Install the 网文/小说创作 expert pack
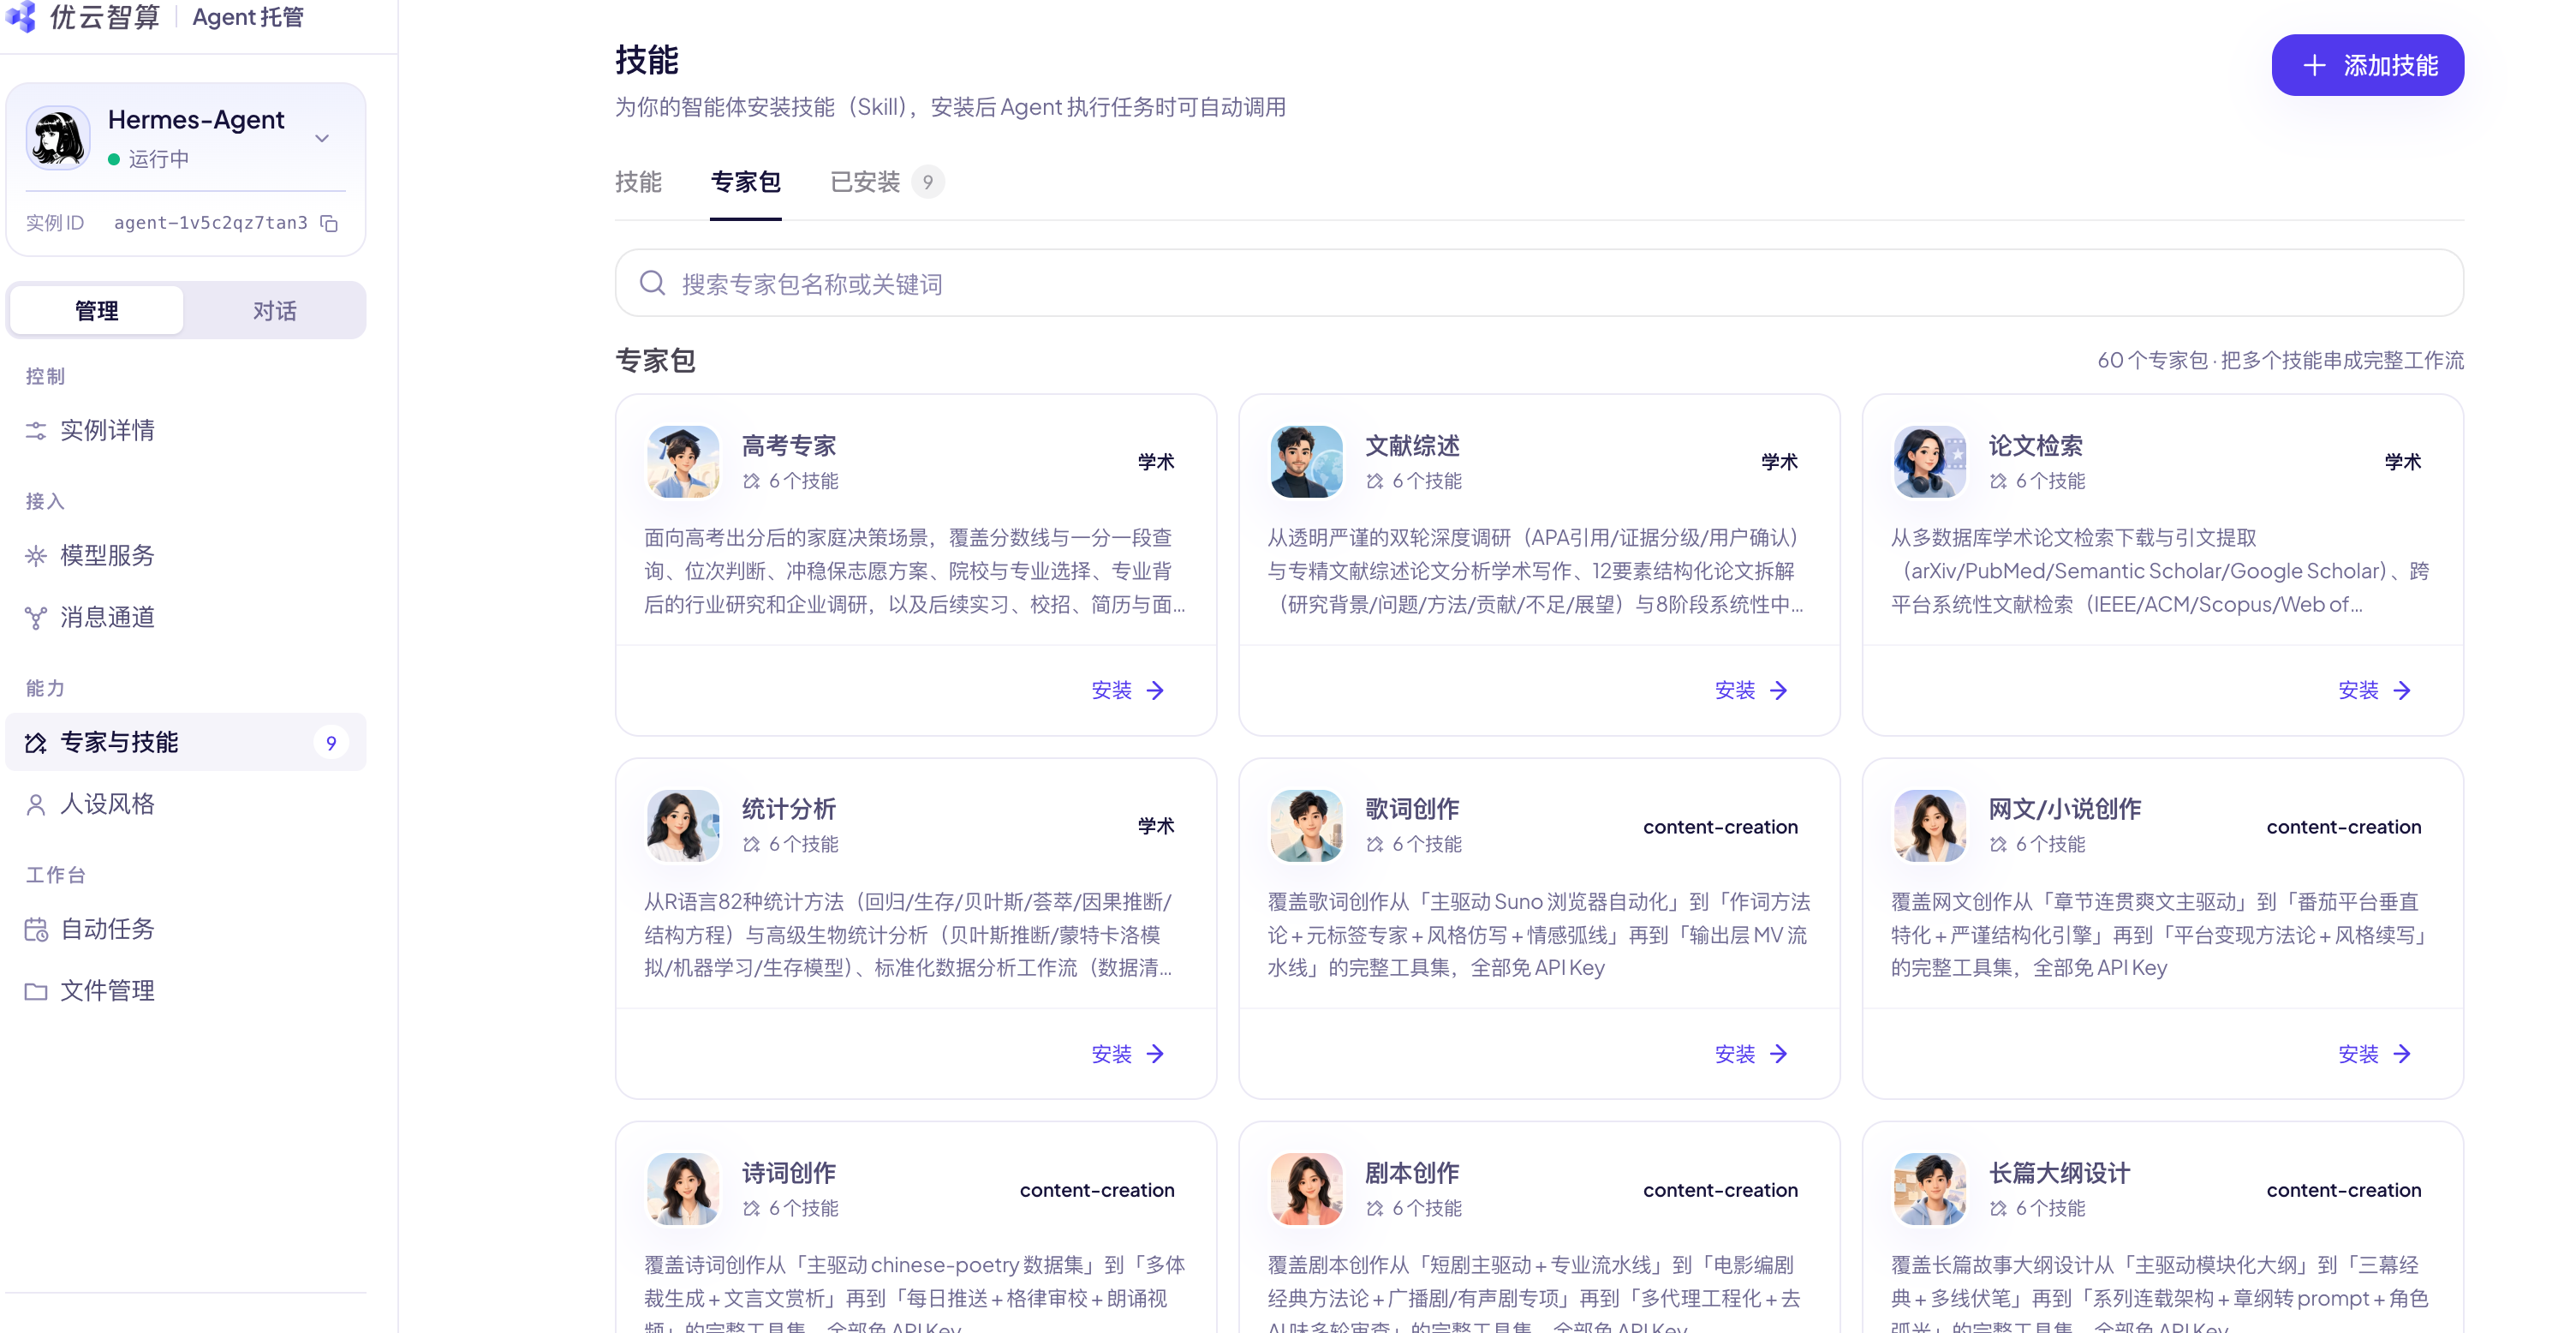Image resolution: width=2576 pixels, height=1333 pixels. 2374,1054
